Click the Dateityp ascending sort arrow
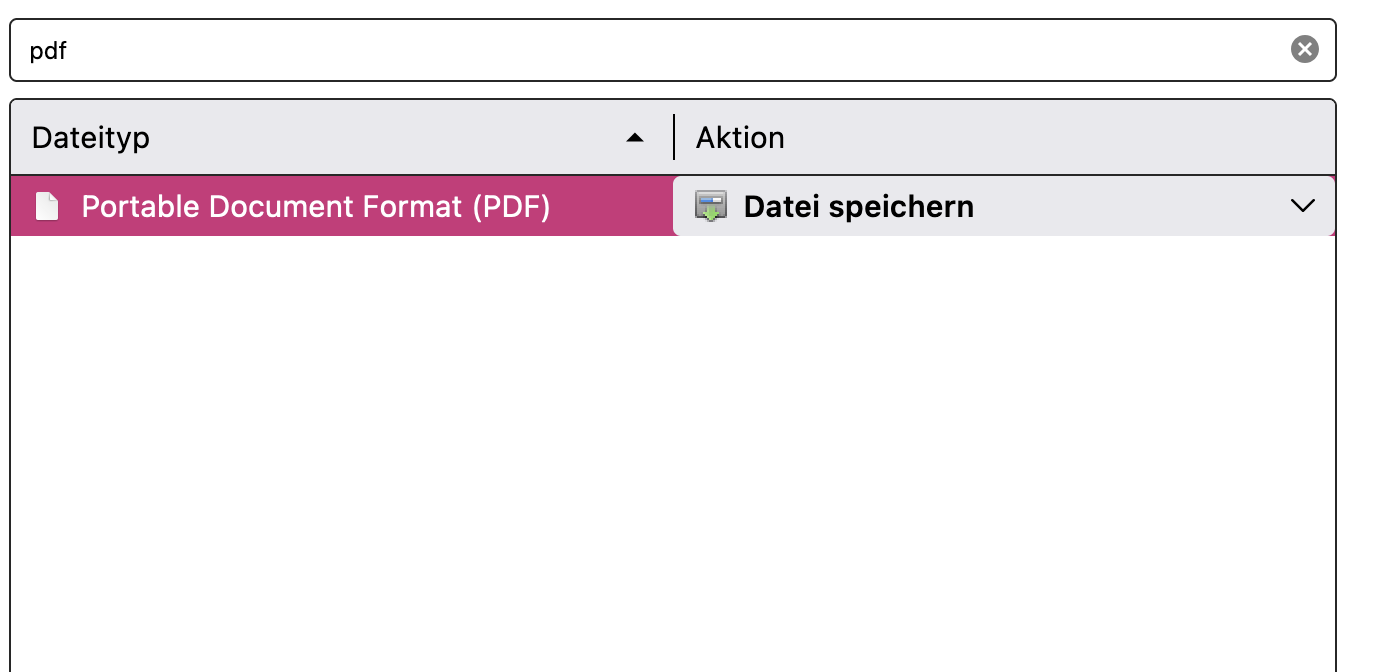The image size is (1376, 672). pyautogui.click(x=634, y=138)
